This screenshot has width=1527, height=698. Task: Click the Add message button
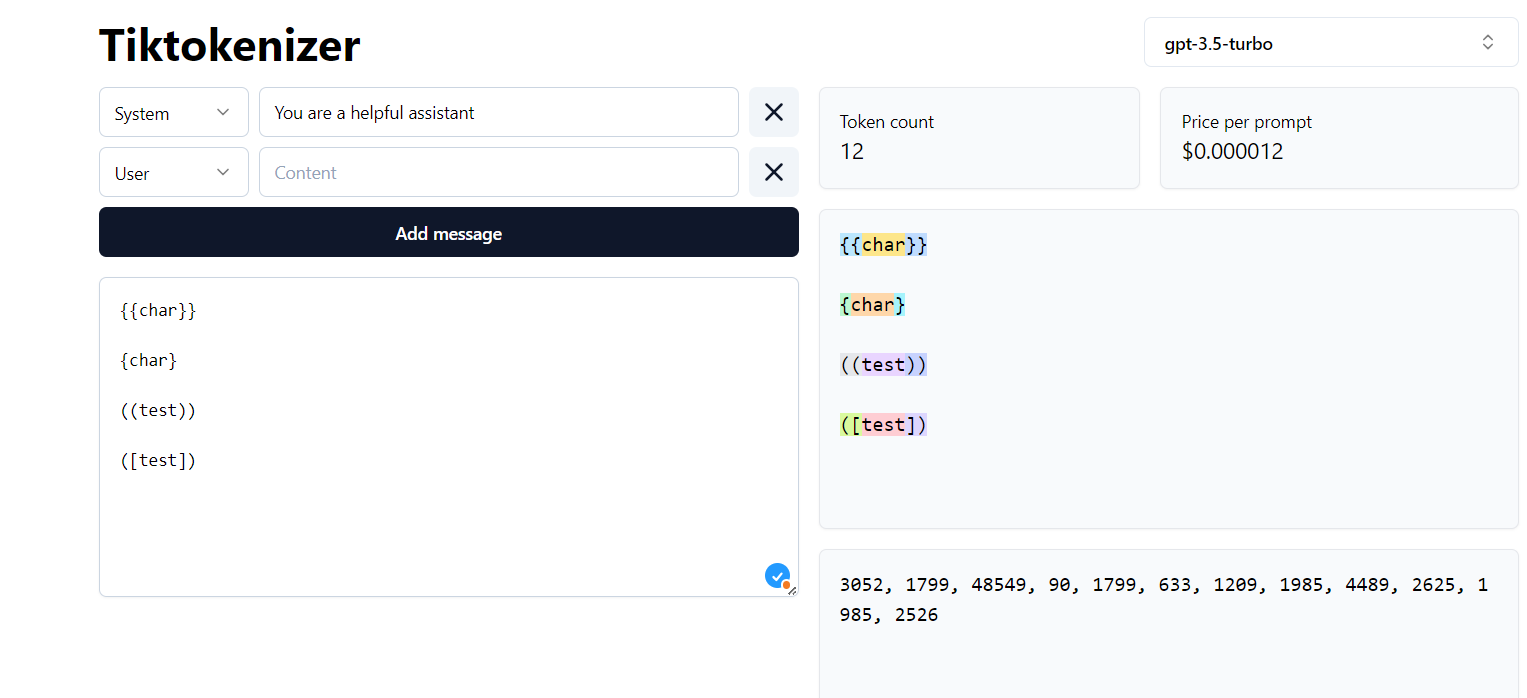(448, 232)
